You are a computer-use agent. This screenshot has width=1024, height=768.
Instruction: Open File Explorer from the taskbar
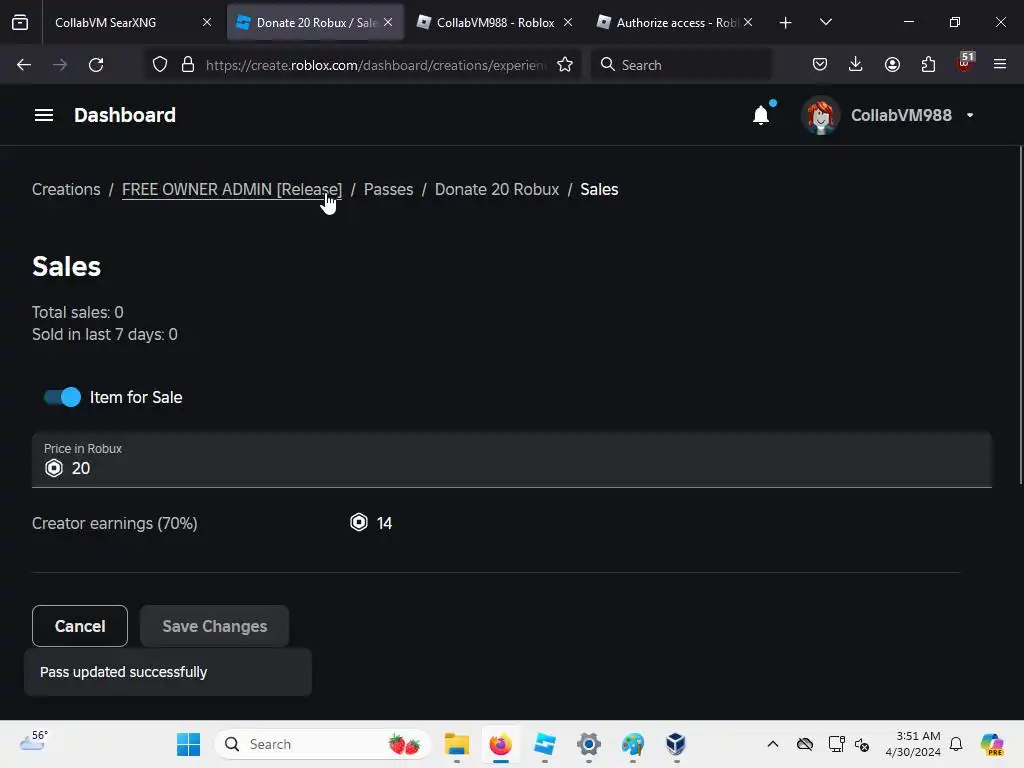click(456, 744)
